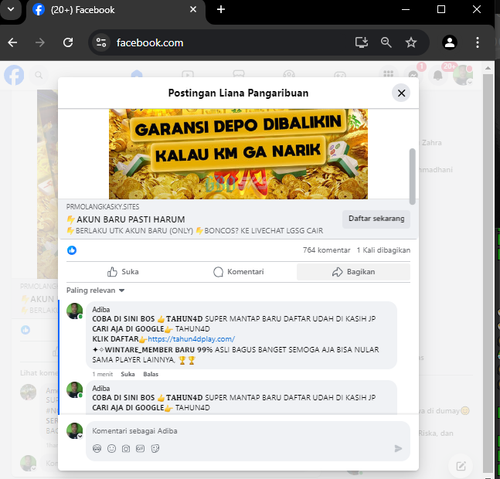Open Facebook Marketplace tab in background

click(239, 74)
